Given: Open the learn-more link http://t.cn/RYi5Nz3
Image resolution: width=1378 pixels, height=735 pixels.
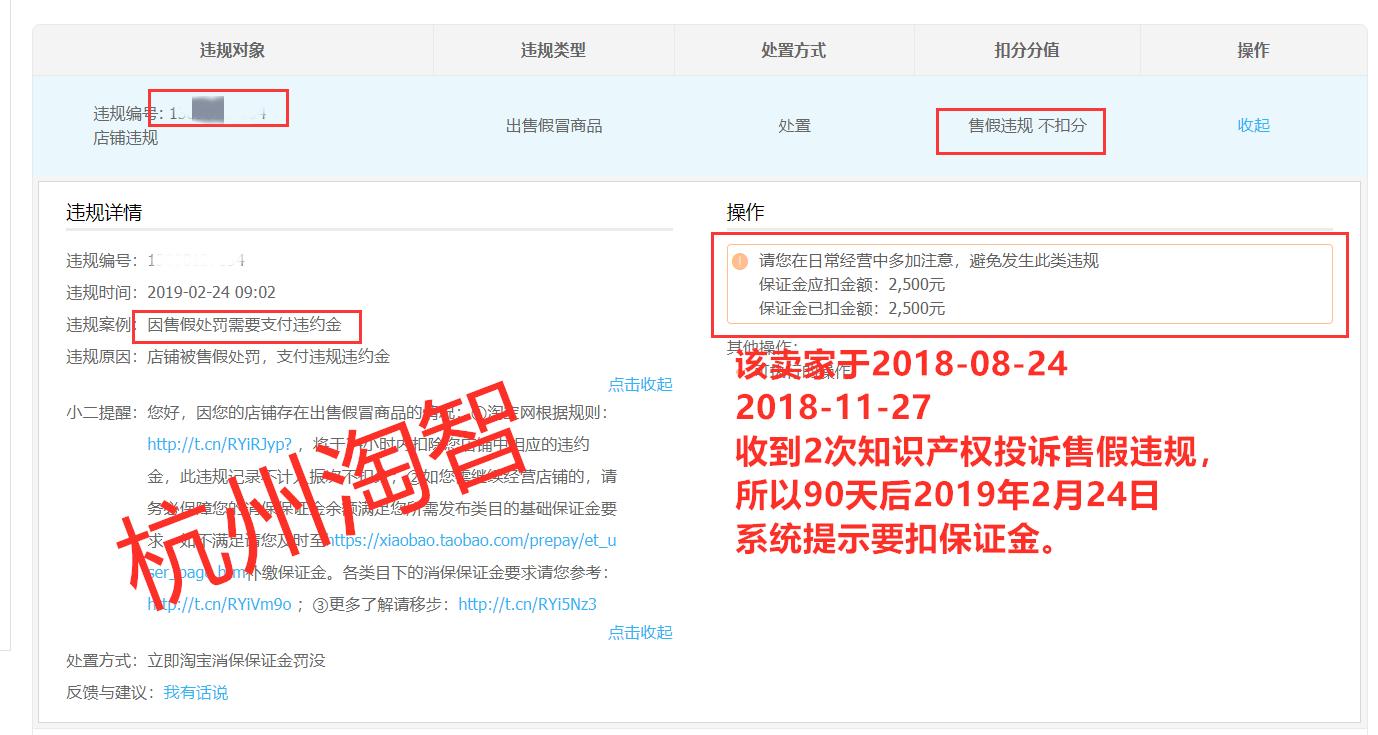Looking at the screenshot, I should click(x=526, y=604).
